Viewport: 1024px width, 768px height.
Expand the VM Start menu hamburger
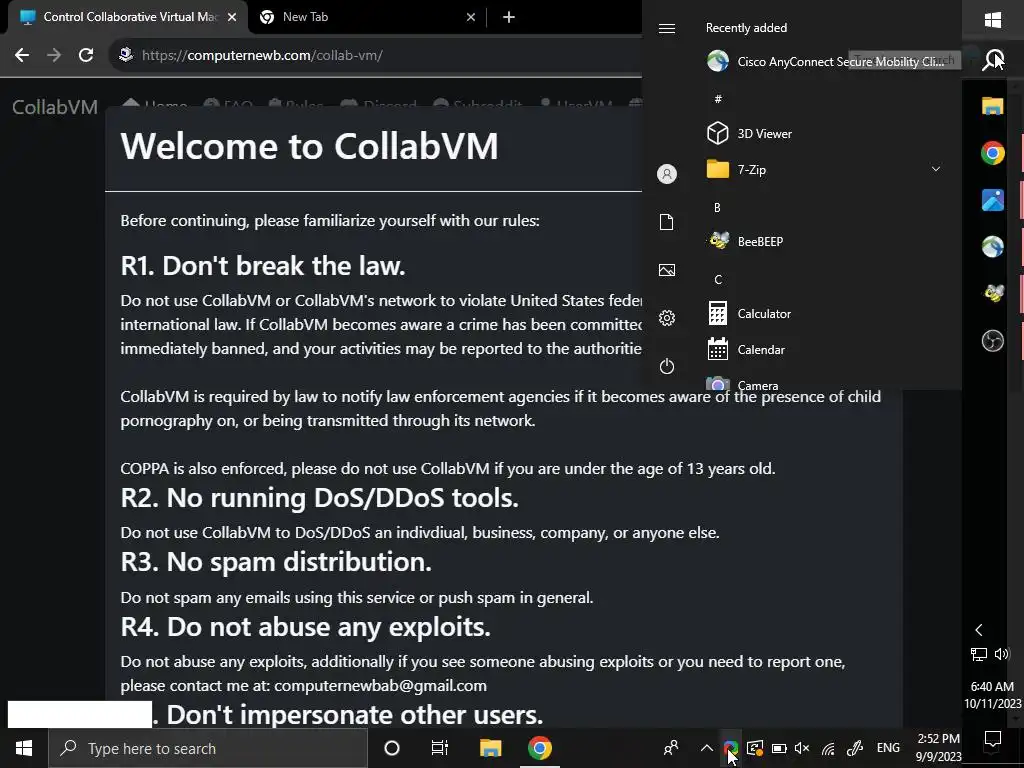667,29
